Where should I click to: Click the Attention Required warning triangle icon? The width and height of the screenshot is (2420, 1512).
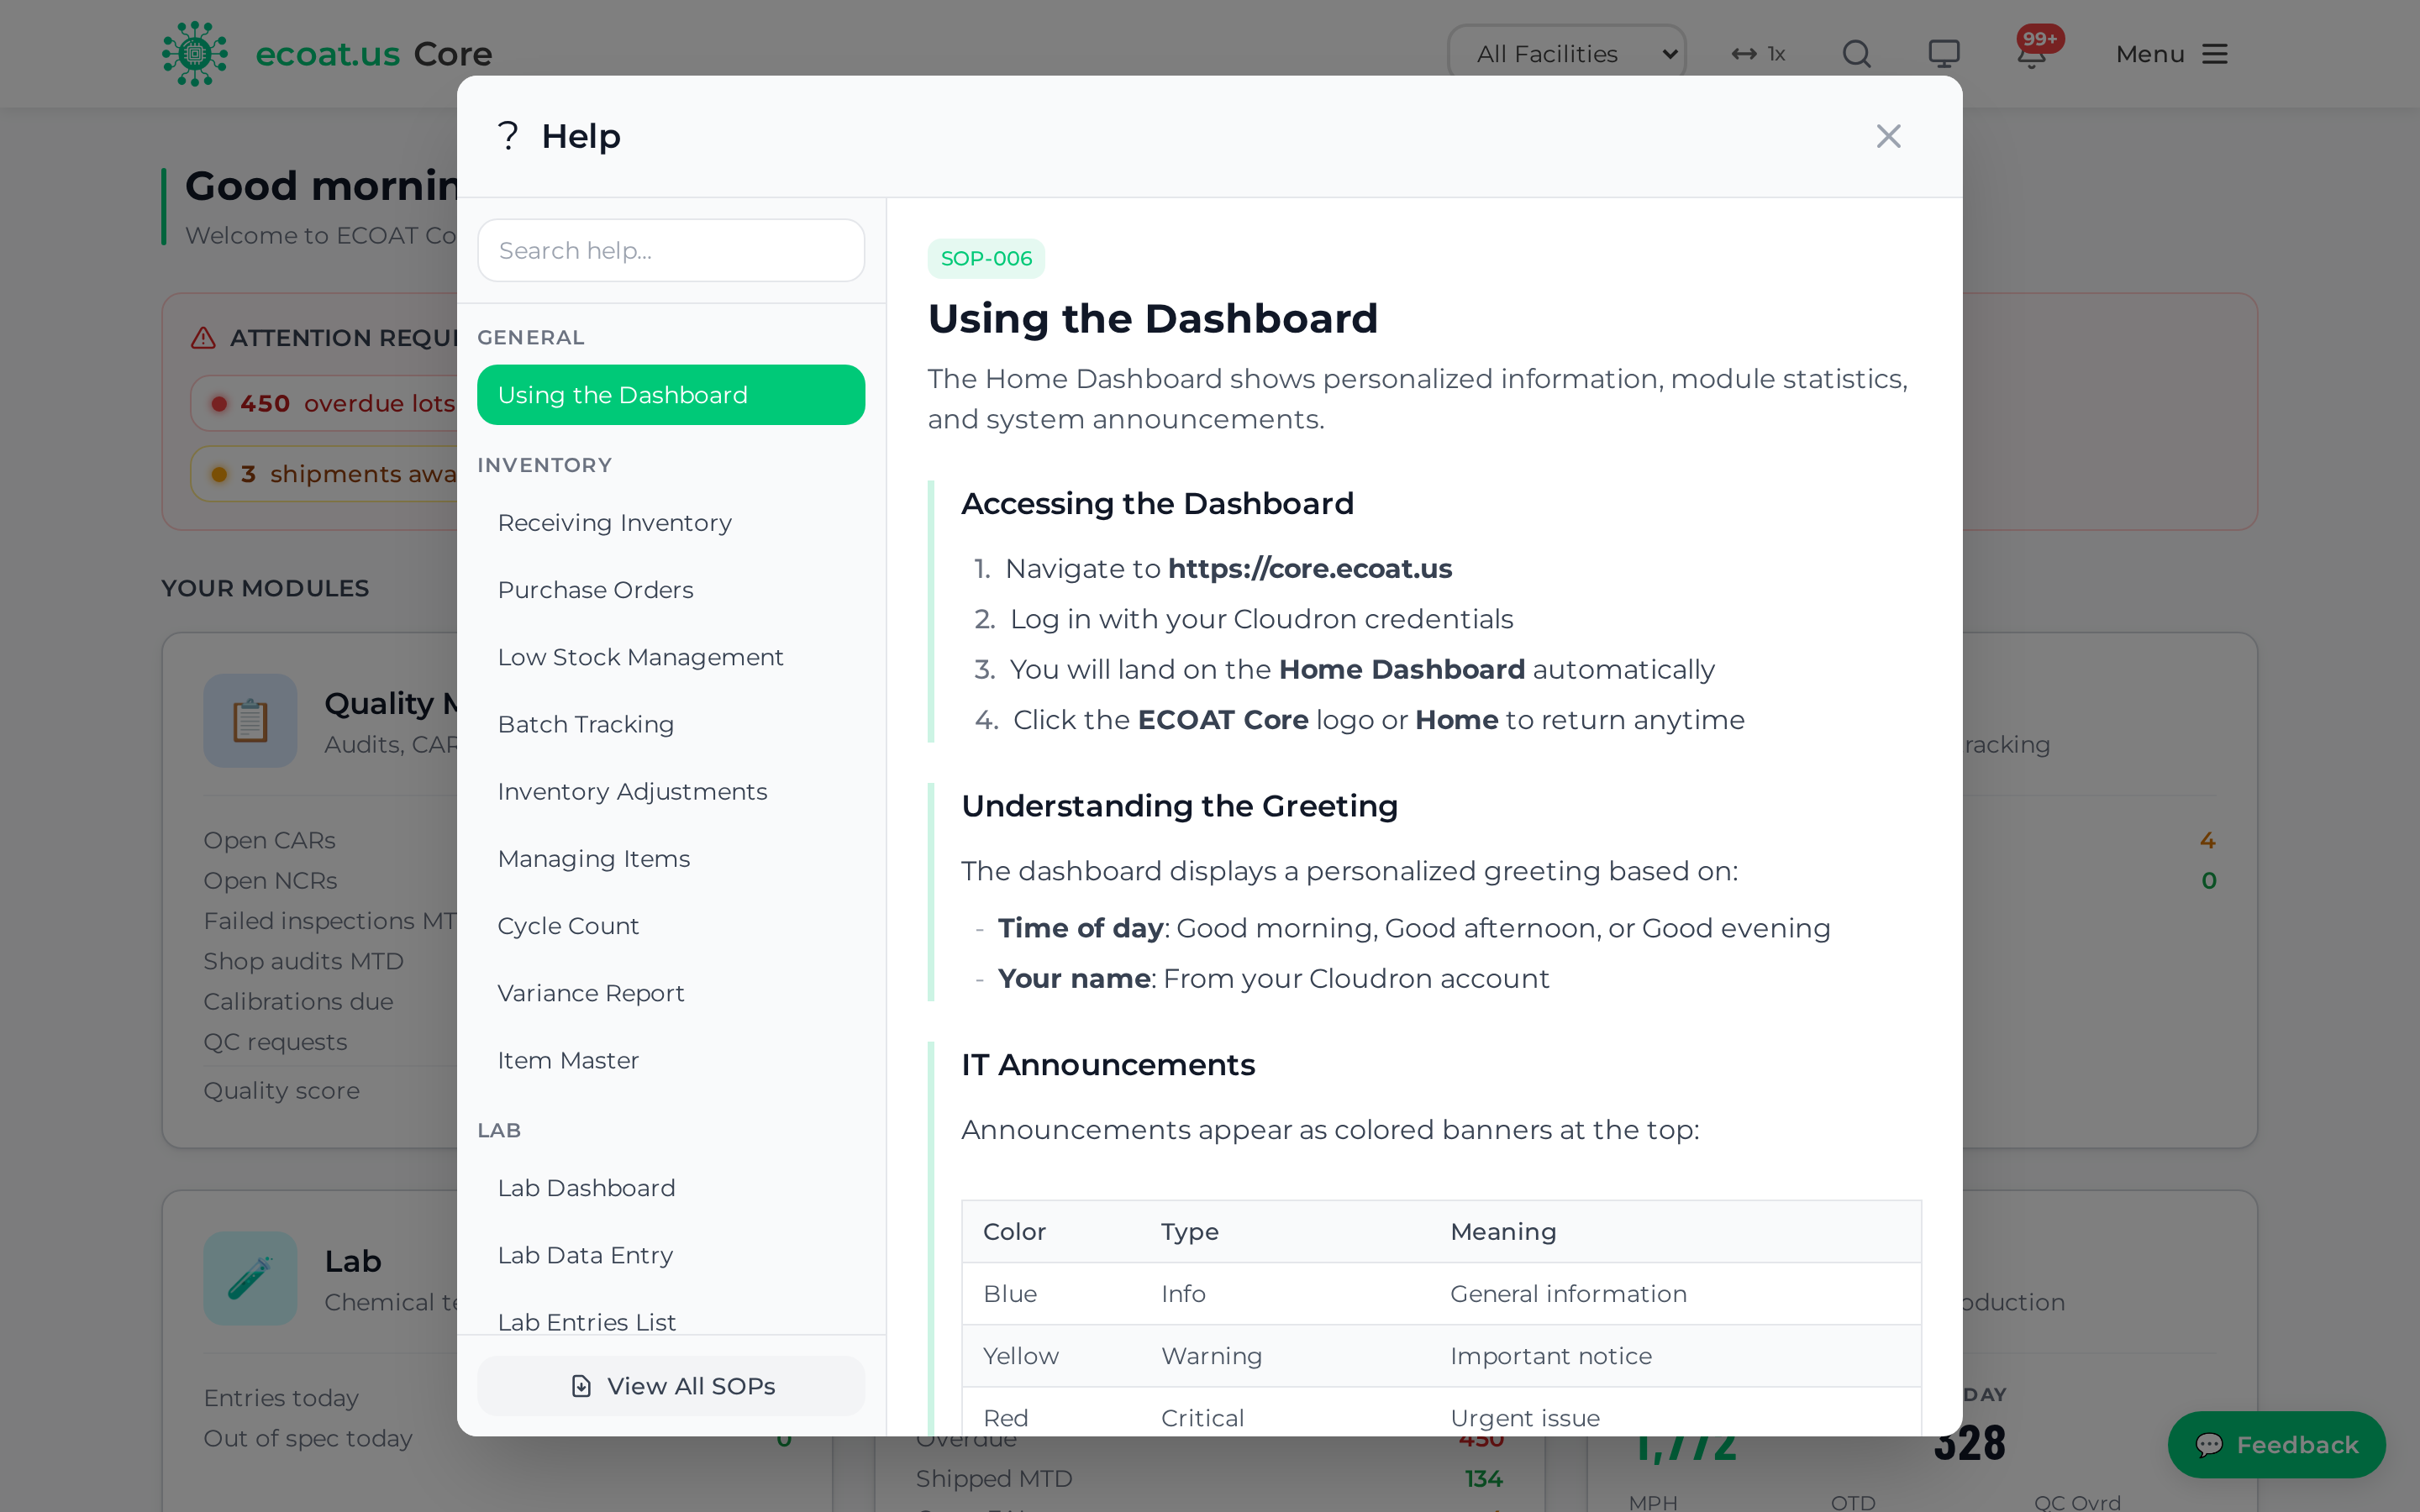(204, 338)
